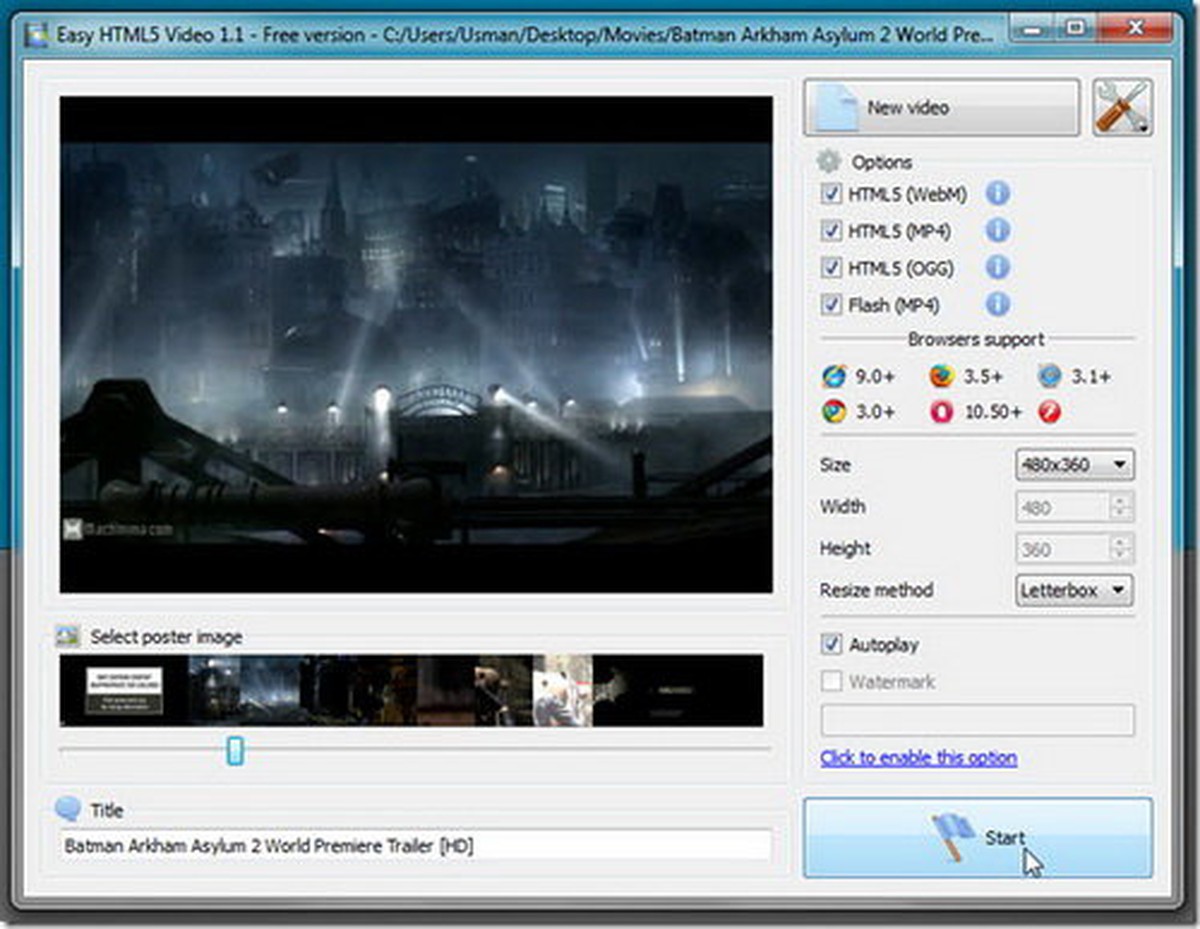Click the Firefox 3.5+ browser icon
This screenshot has width=1200, height=929.
click(941, 376)
